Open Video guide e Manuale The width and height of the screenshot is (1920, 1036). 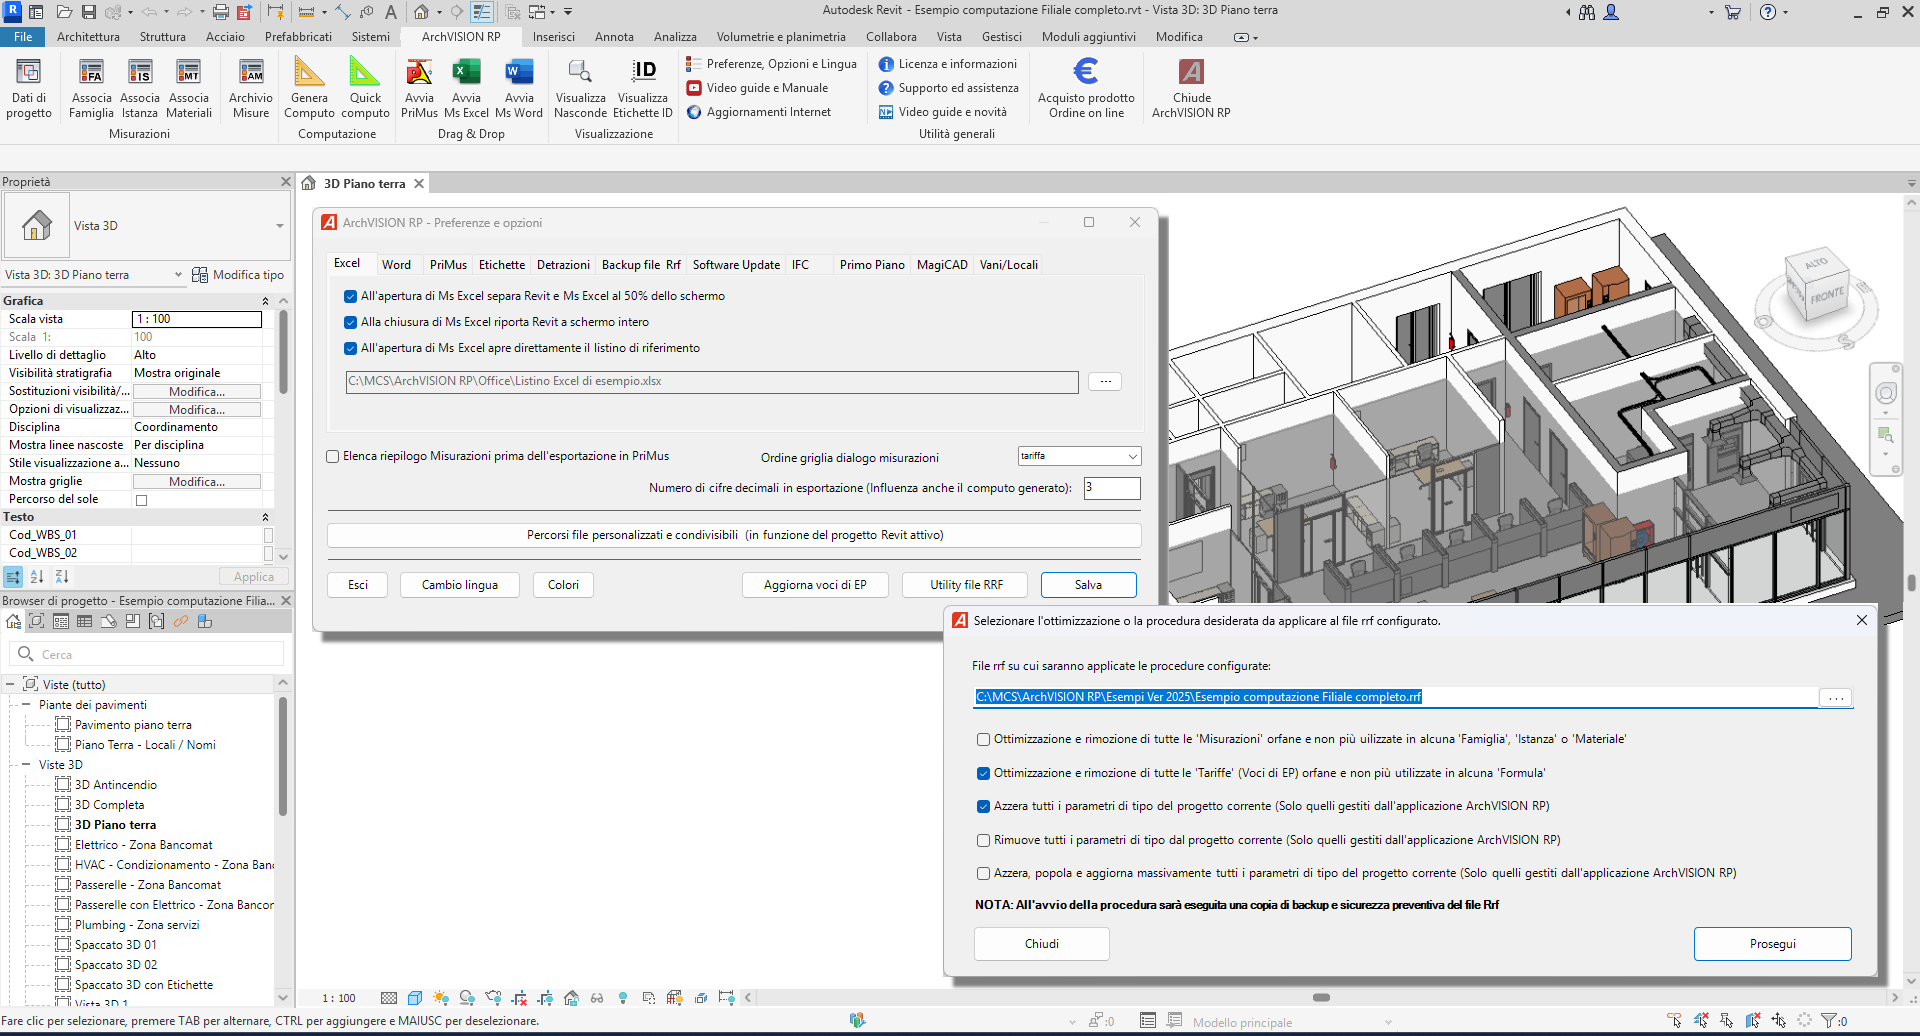(x=757, y=88)
